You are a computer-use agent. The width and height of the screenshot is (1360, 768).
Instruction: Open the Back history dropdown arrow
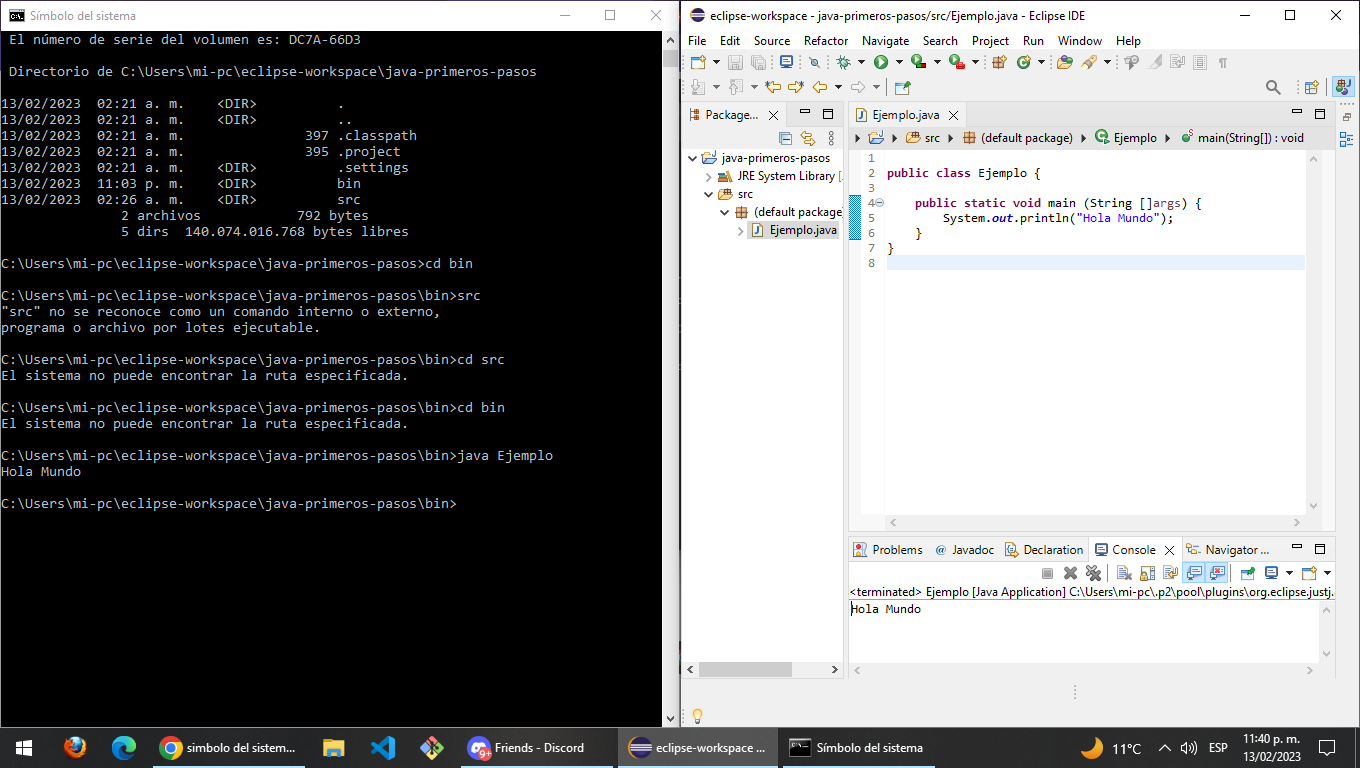pyautogui.click(x=839, y=87)
